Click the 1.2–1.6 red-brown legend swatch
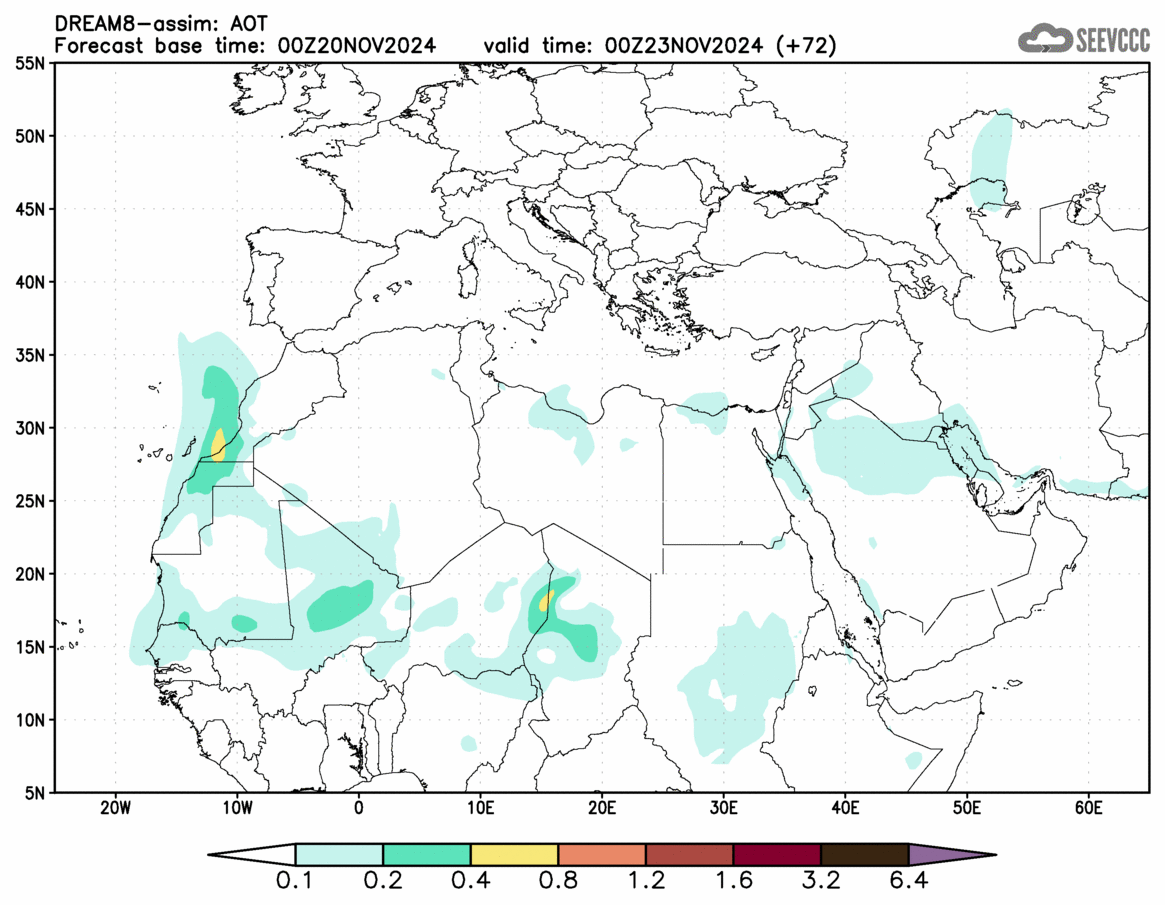 click(x=689, y=854)
